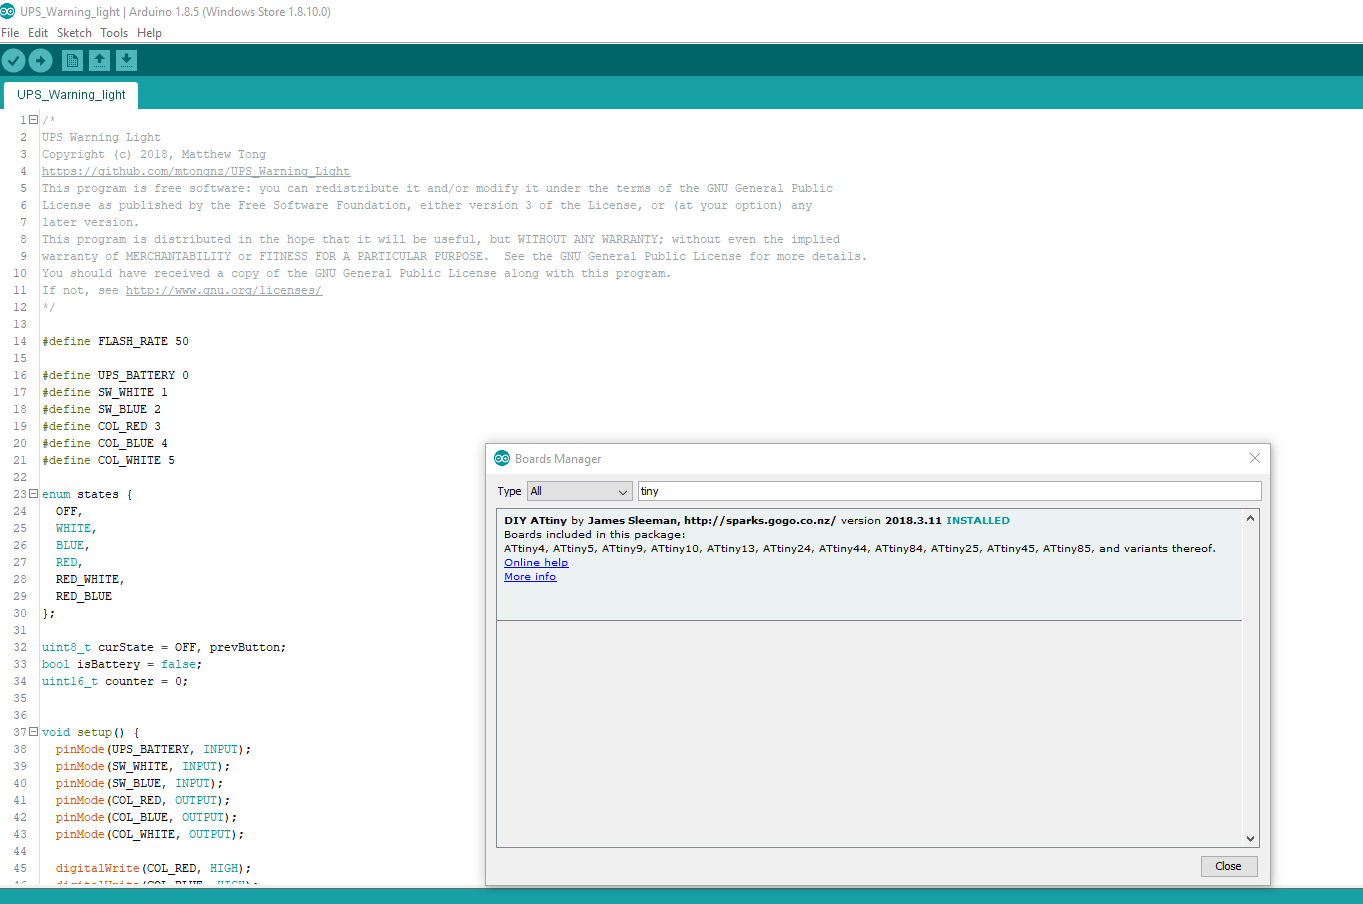Click the Arduino logo in title bar
This screenshot has width=1363, height=904.
point(8,11)
